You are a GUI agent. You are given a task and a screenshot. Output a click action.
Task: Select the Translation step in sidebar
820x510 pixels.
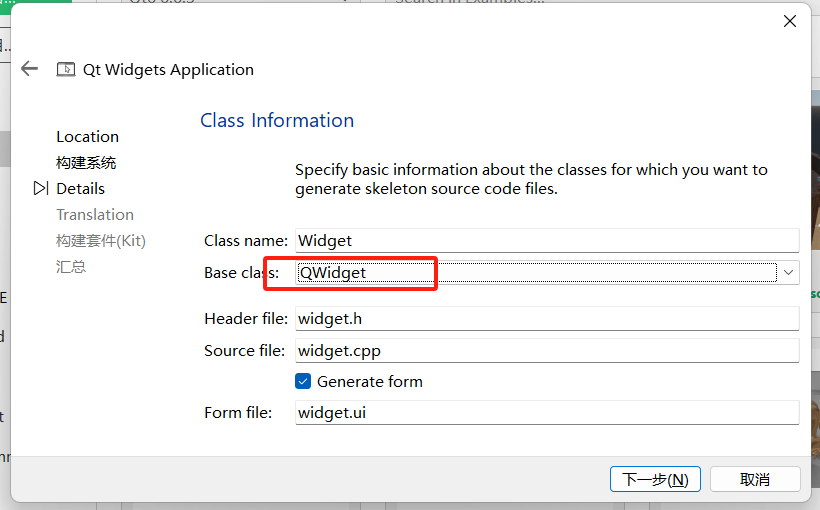(95, 214)
